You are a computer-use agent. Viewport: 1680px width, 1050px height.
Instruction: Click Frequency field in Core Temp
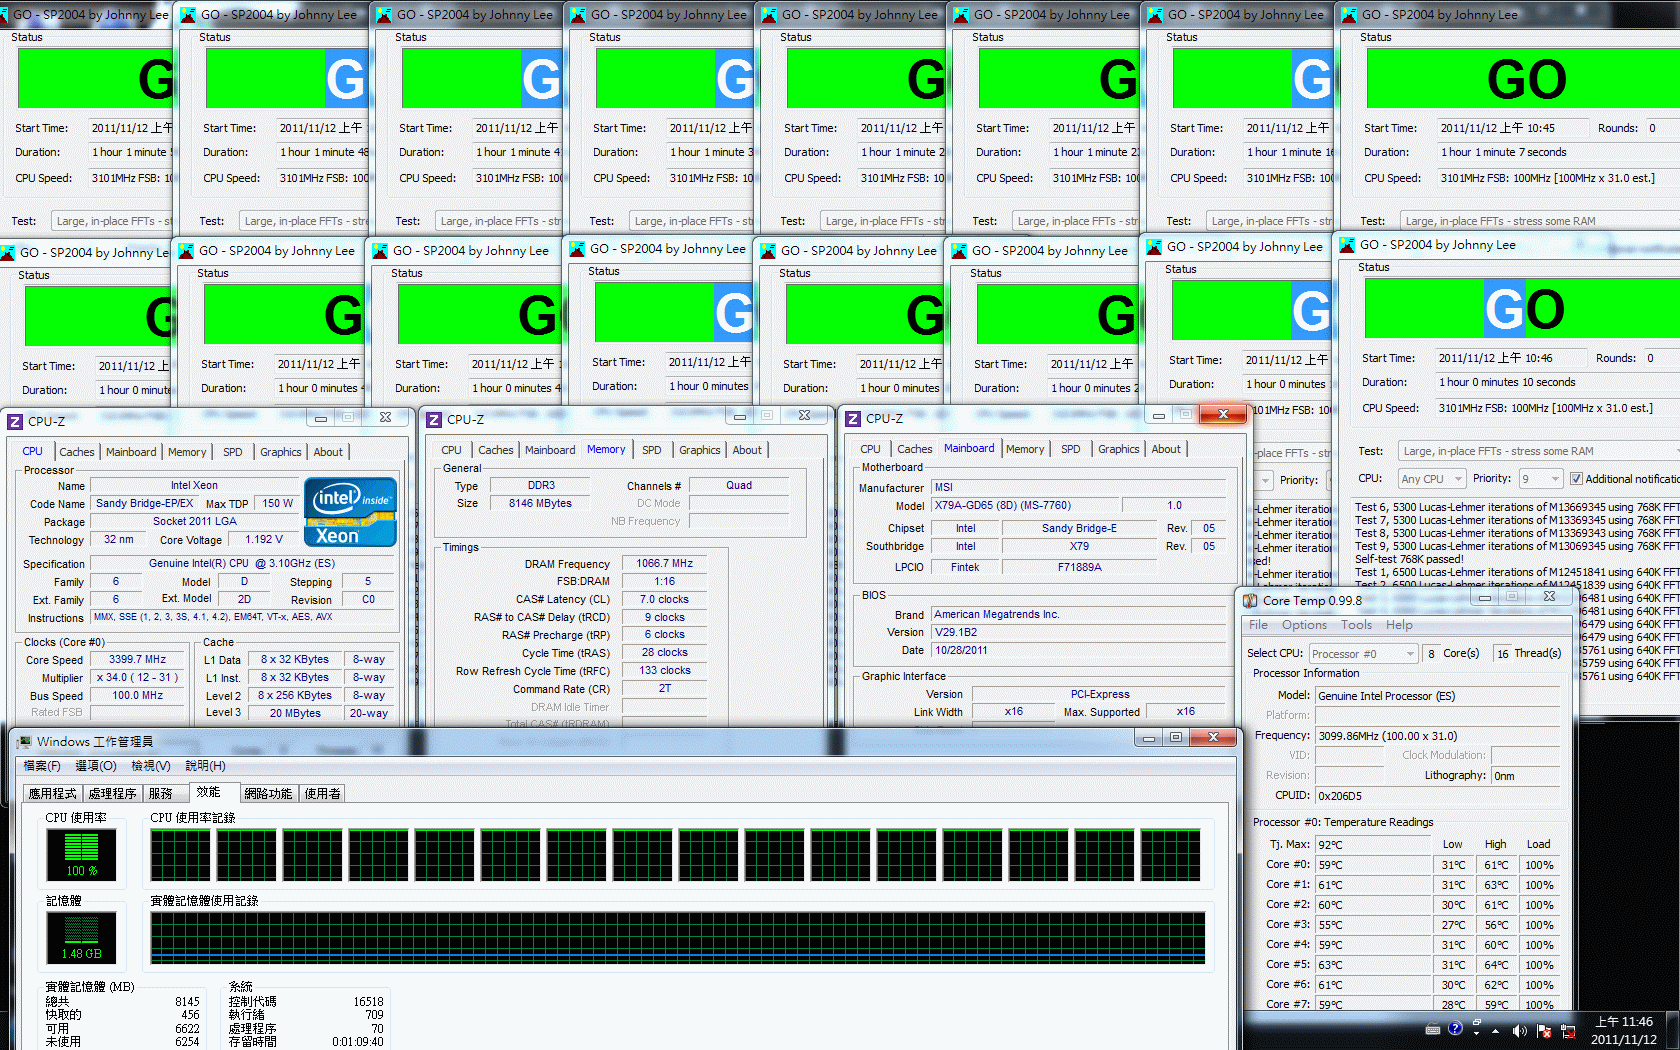tap(1437, 735)
